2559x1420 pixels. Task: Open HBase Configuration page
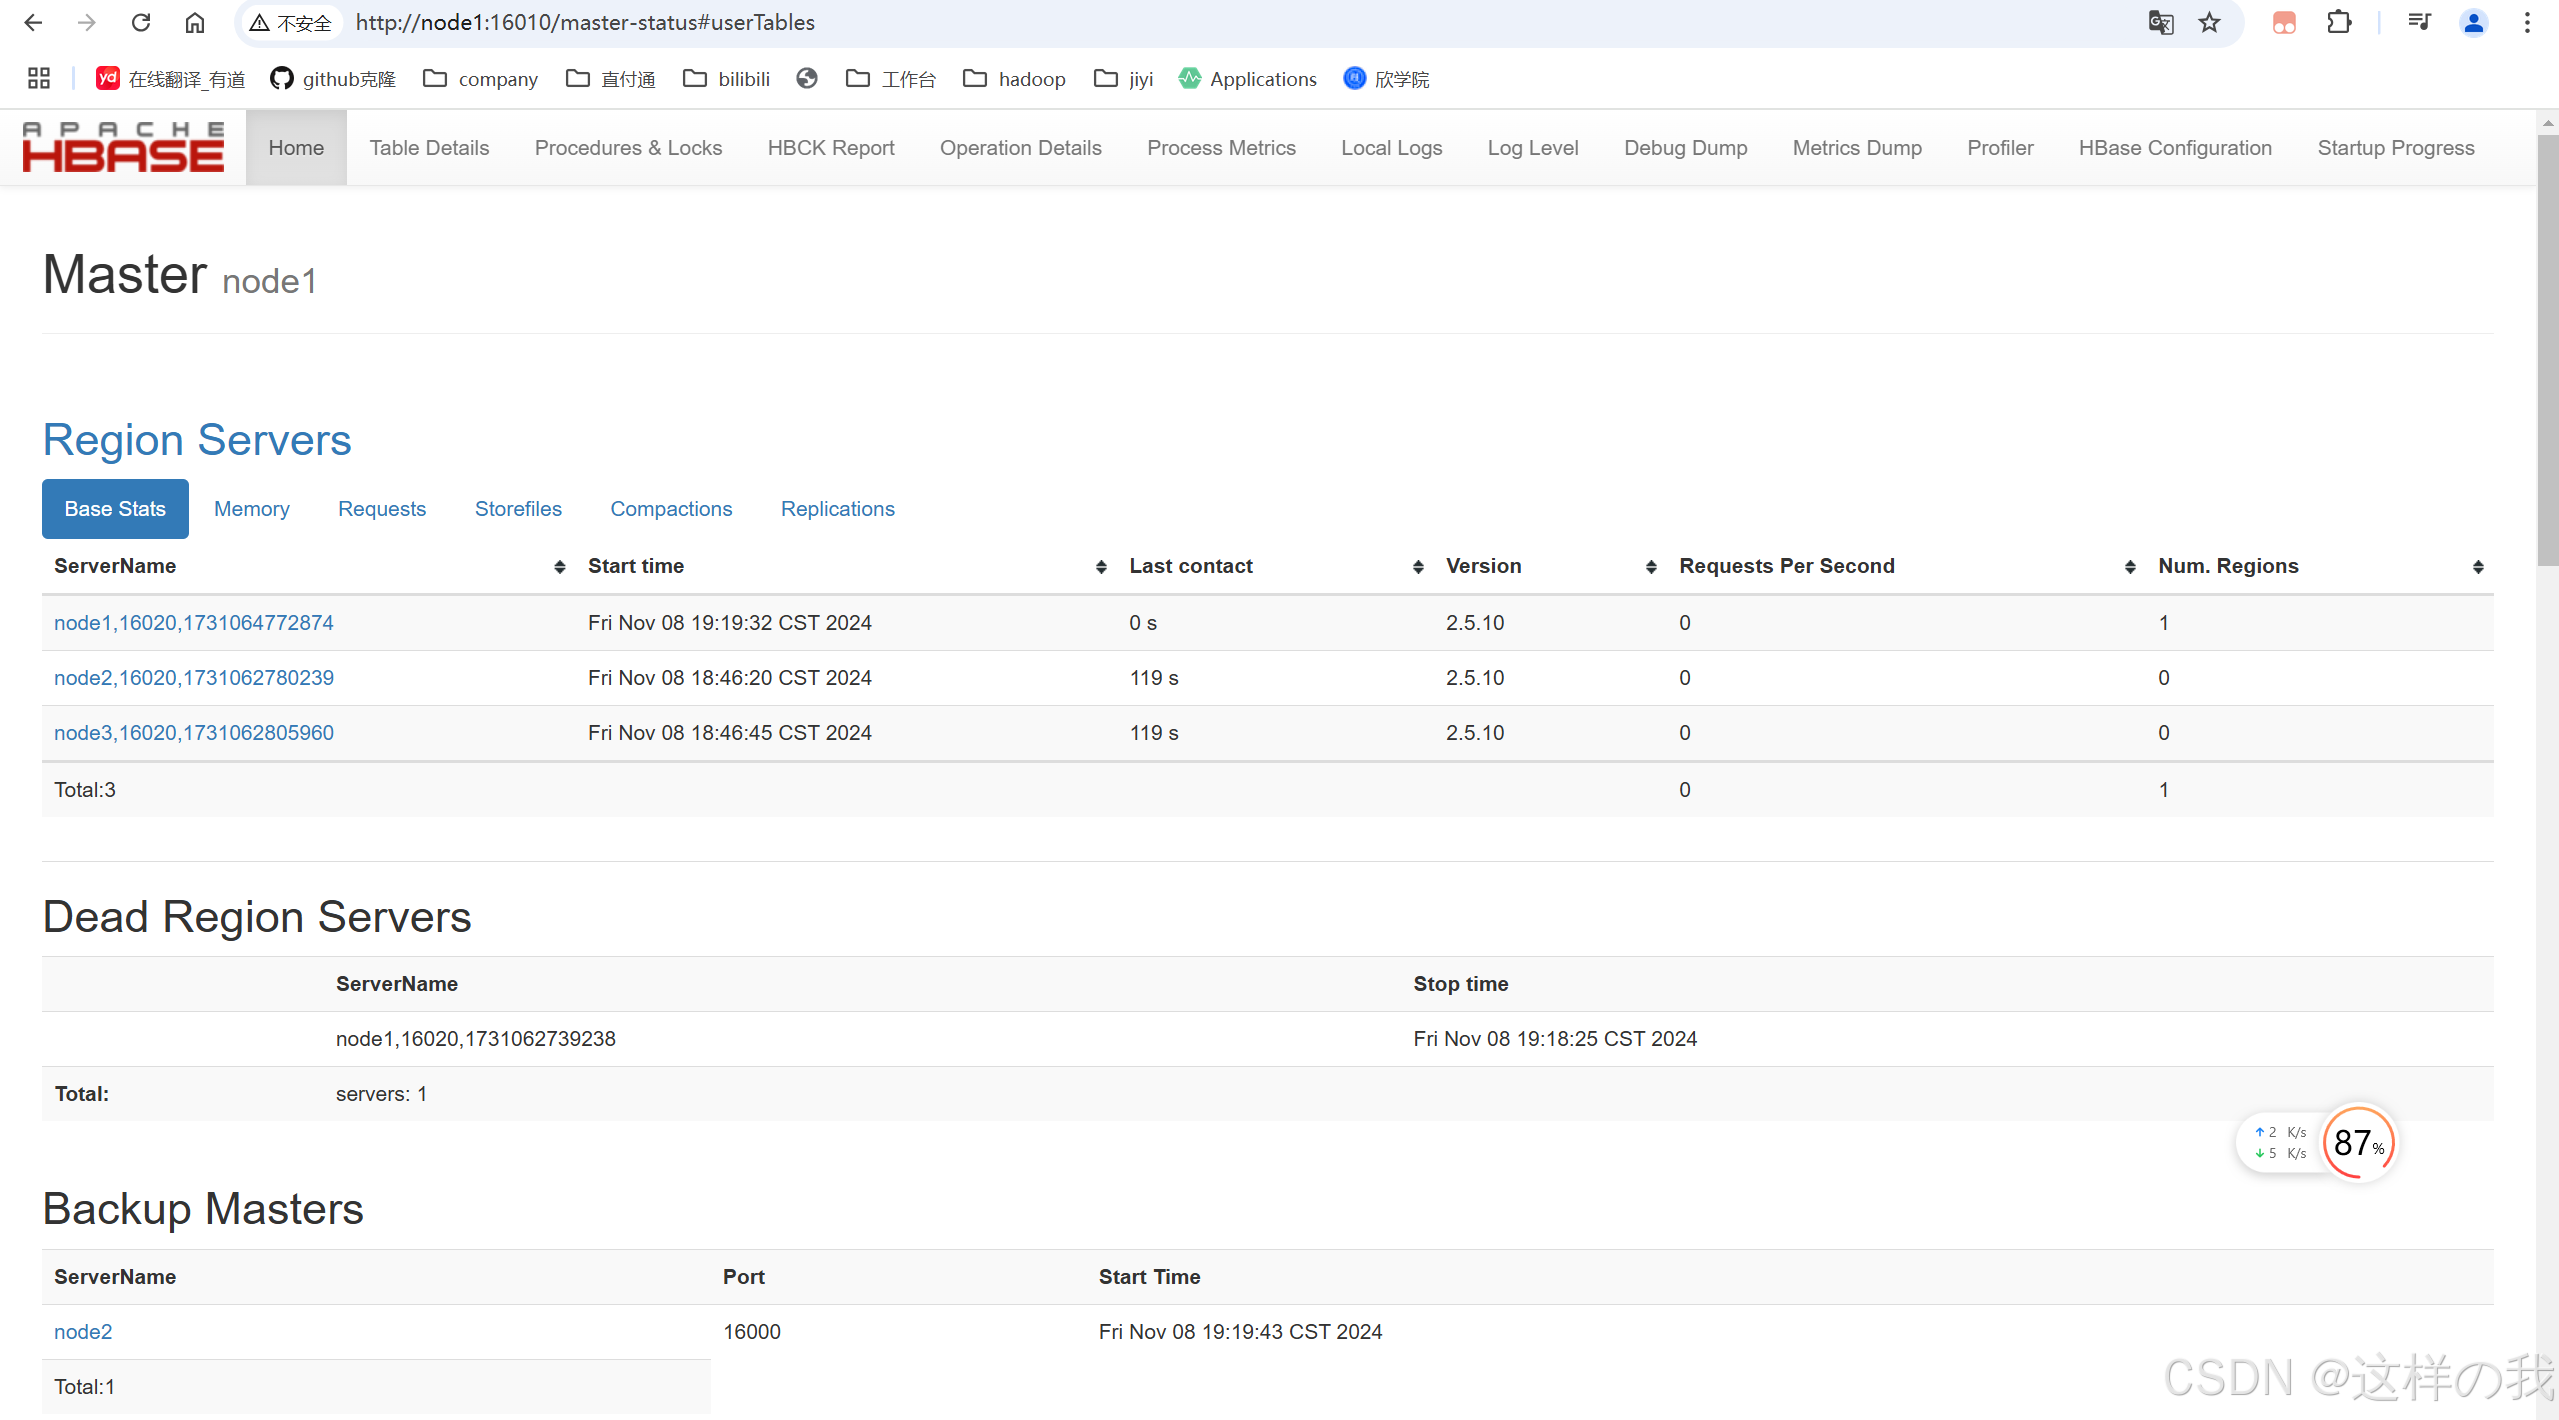coord(2173,147)
